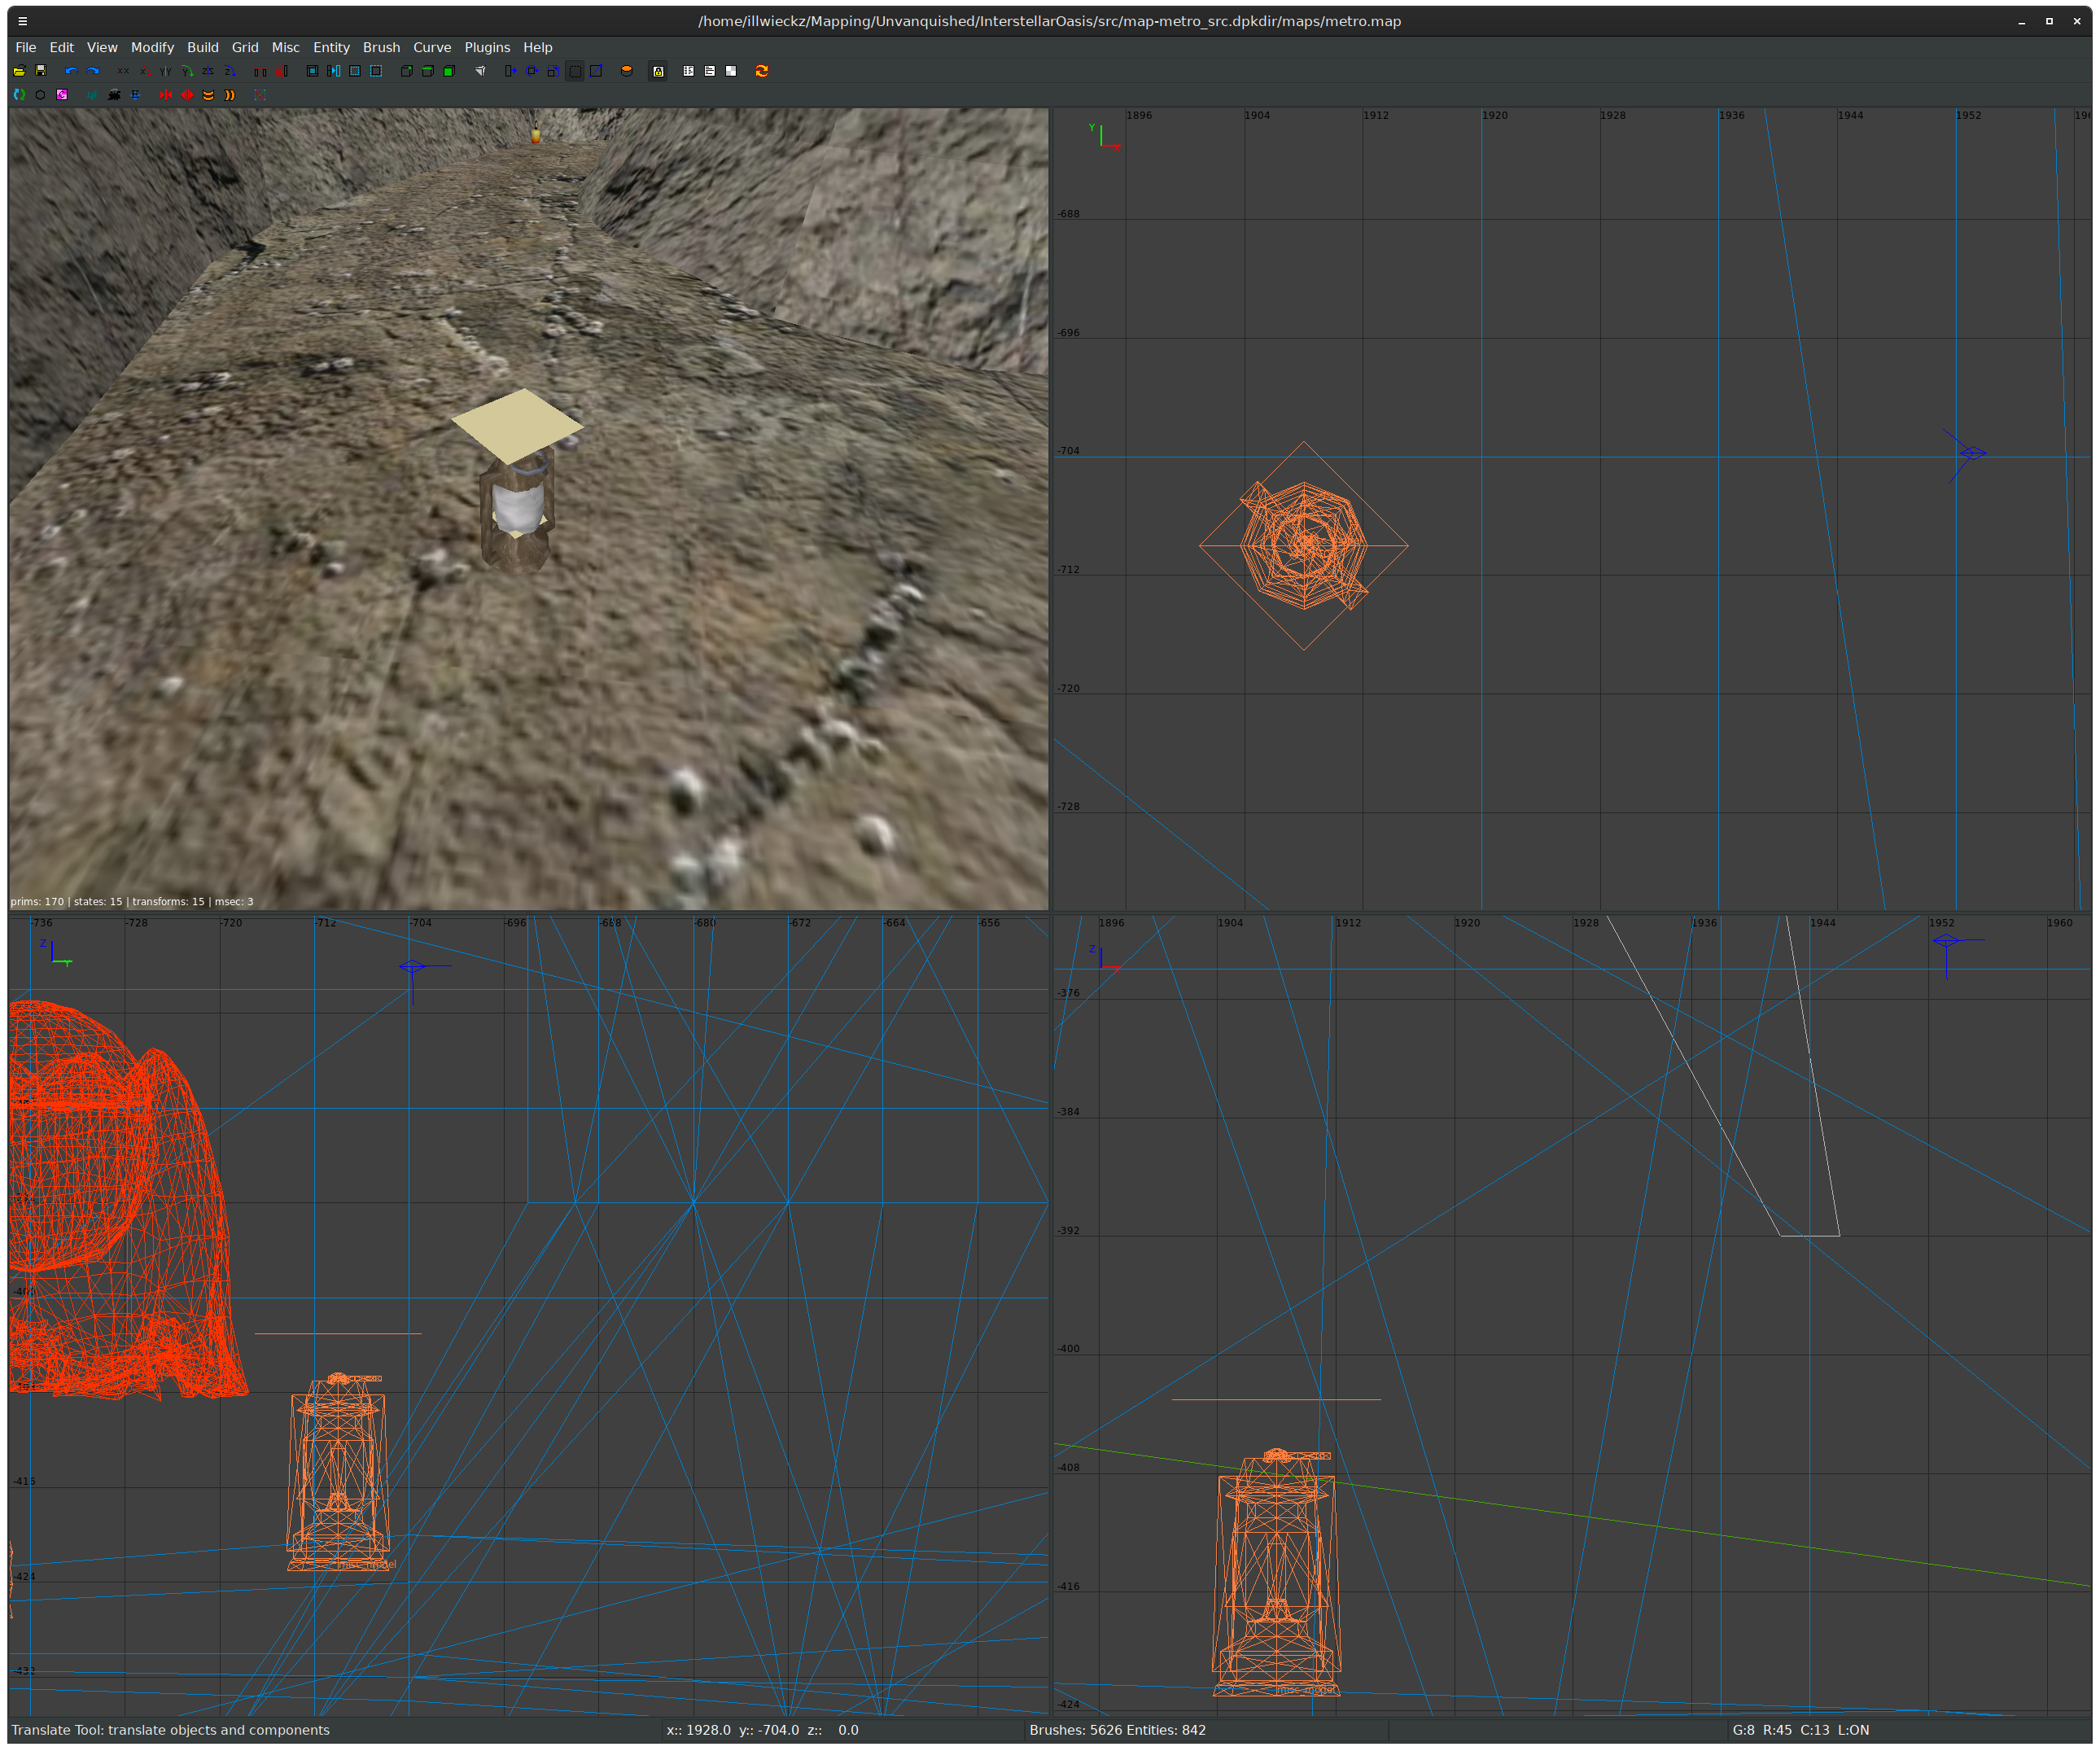
Task: Open the Help menu
Action: tap(538, 47)
